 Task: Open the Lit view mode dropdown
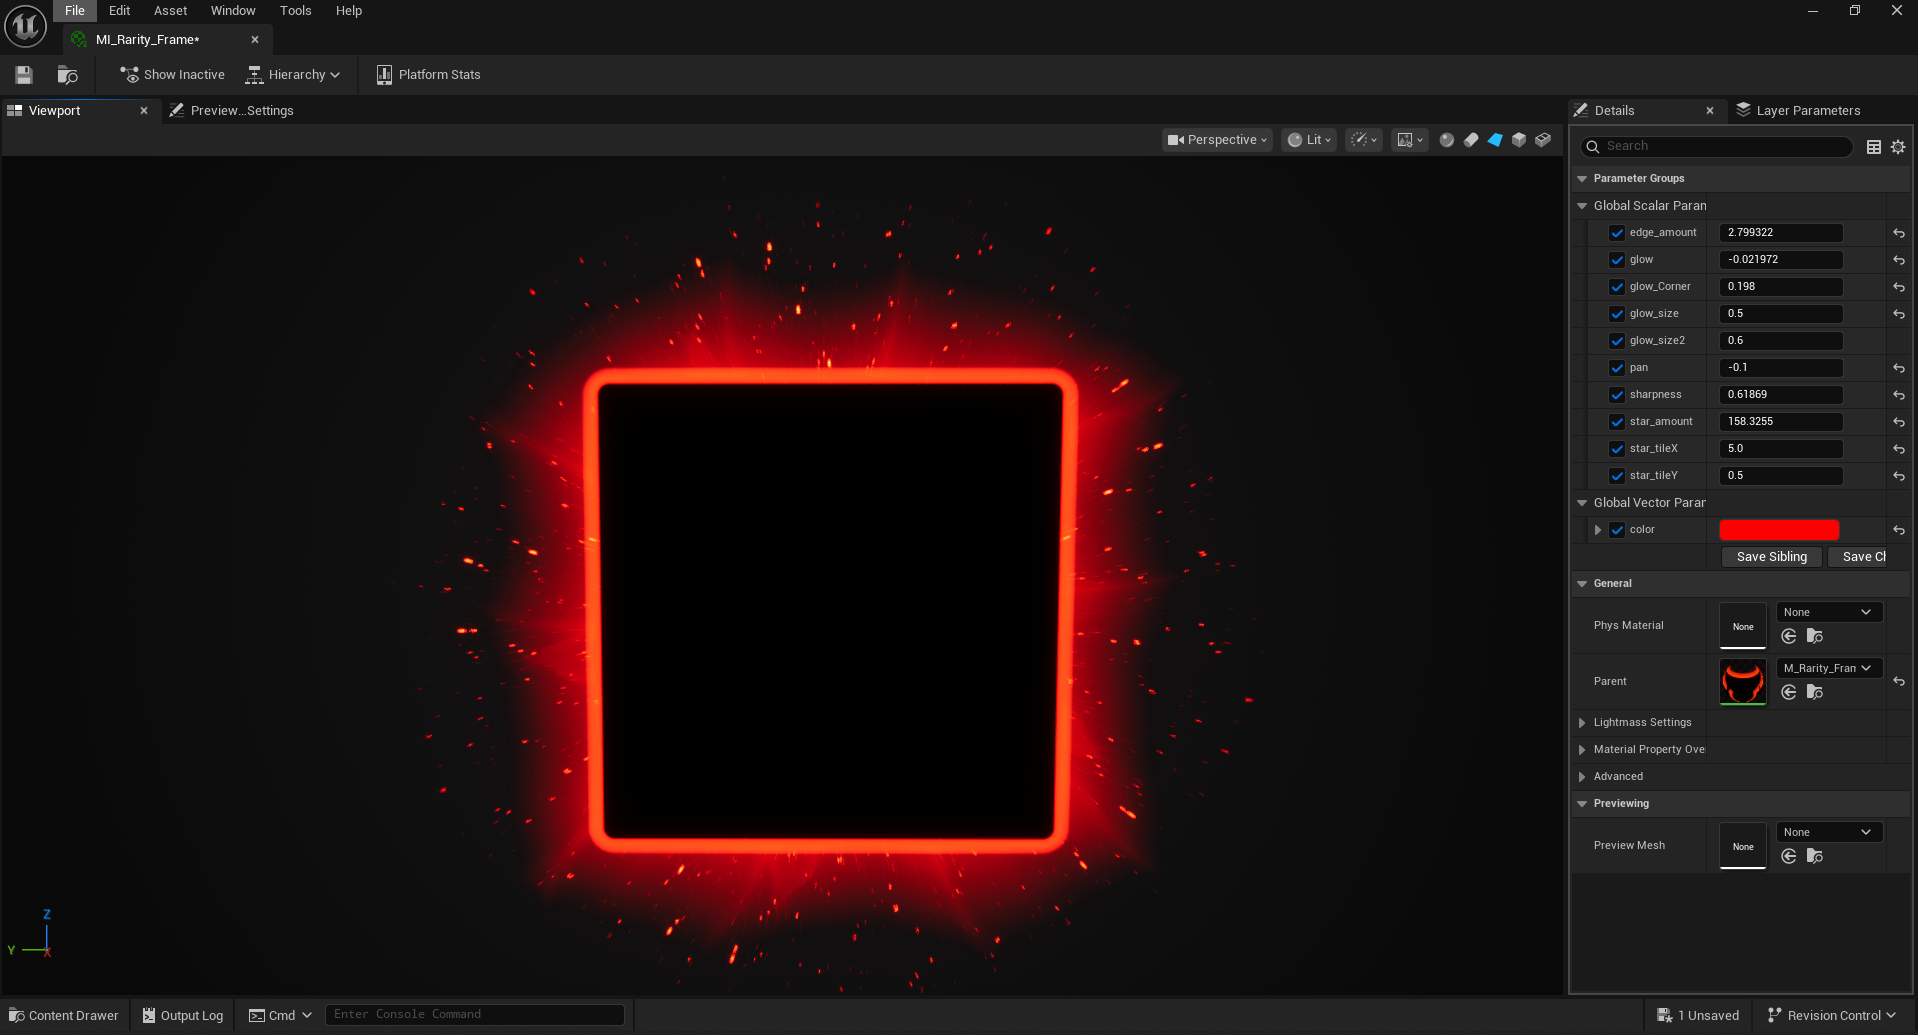[1309, 140]
